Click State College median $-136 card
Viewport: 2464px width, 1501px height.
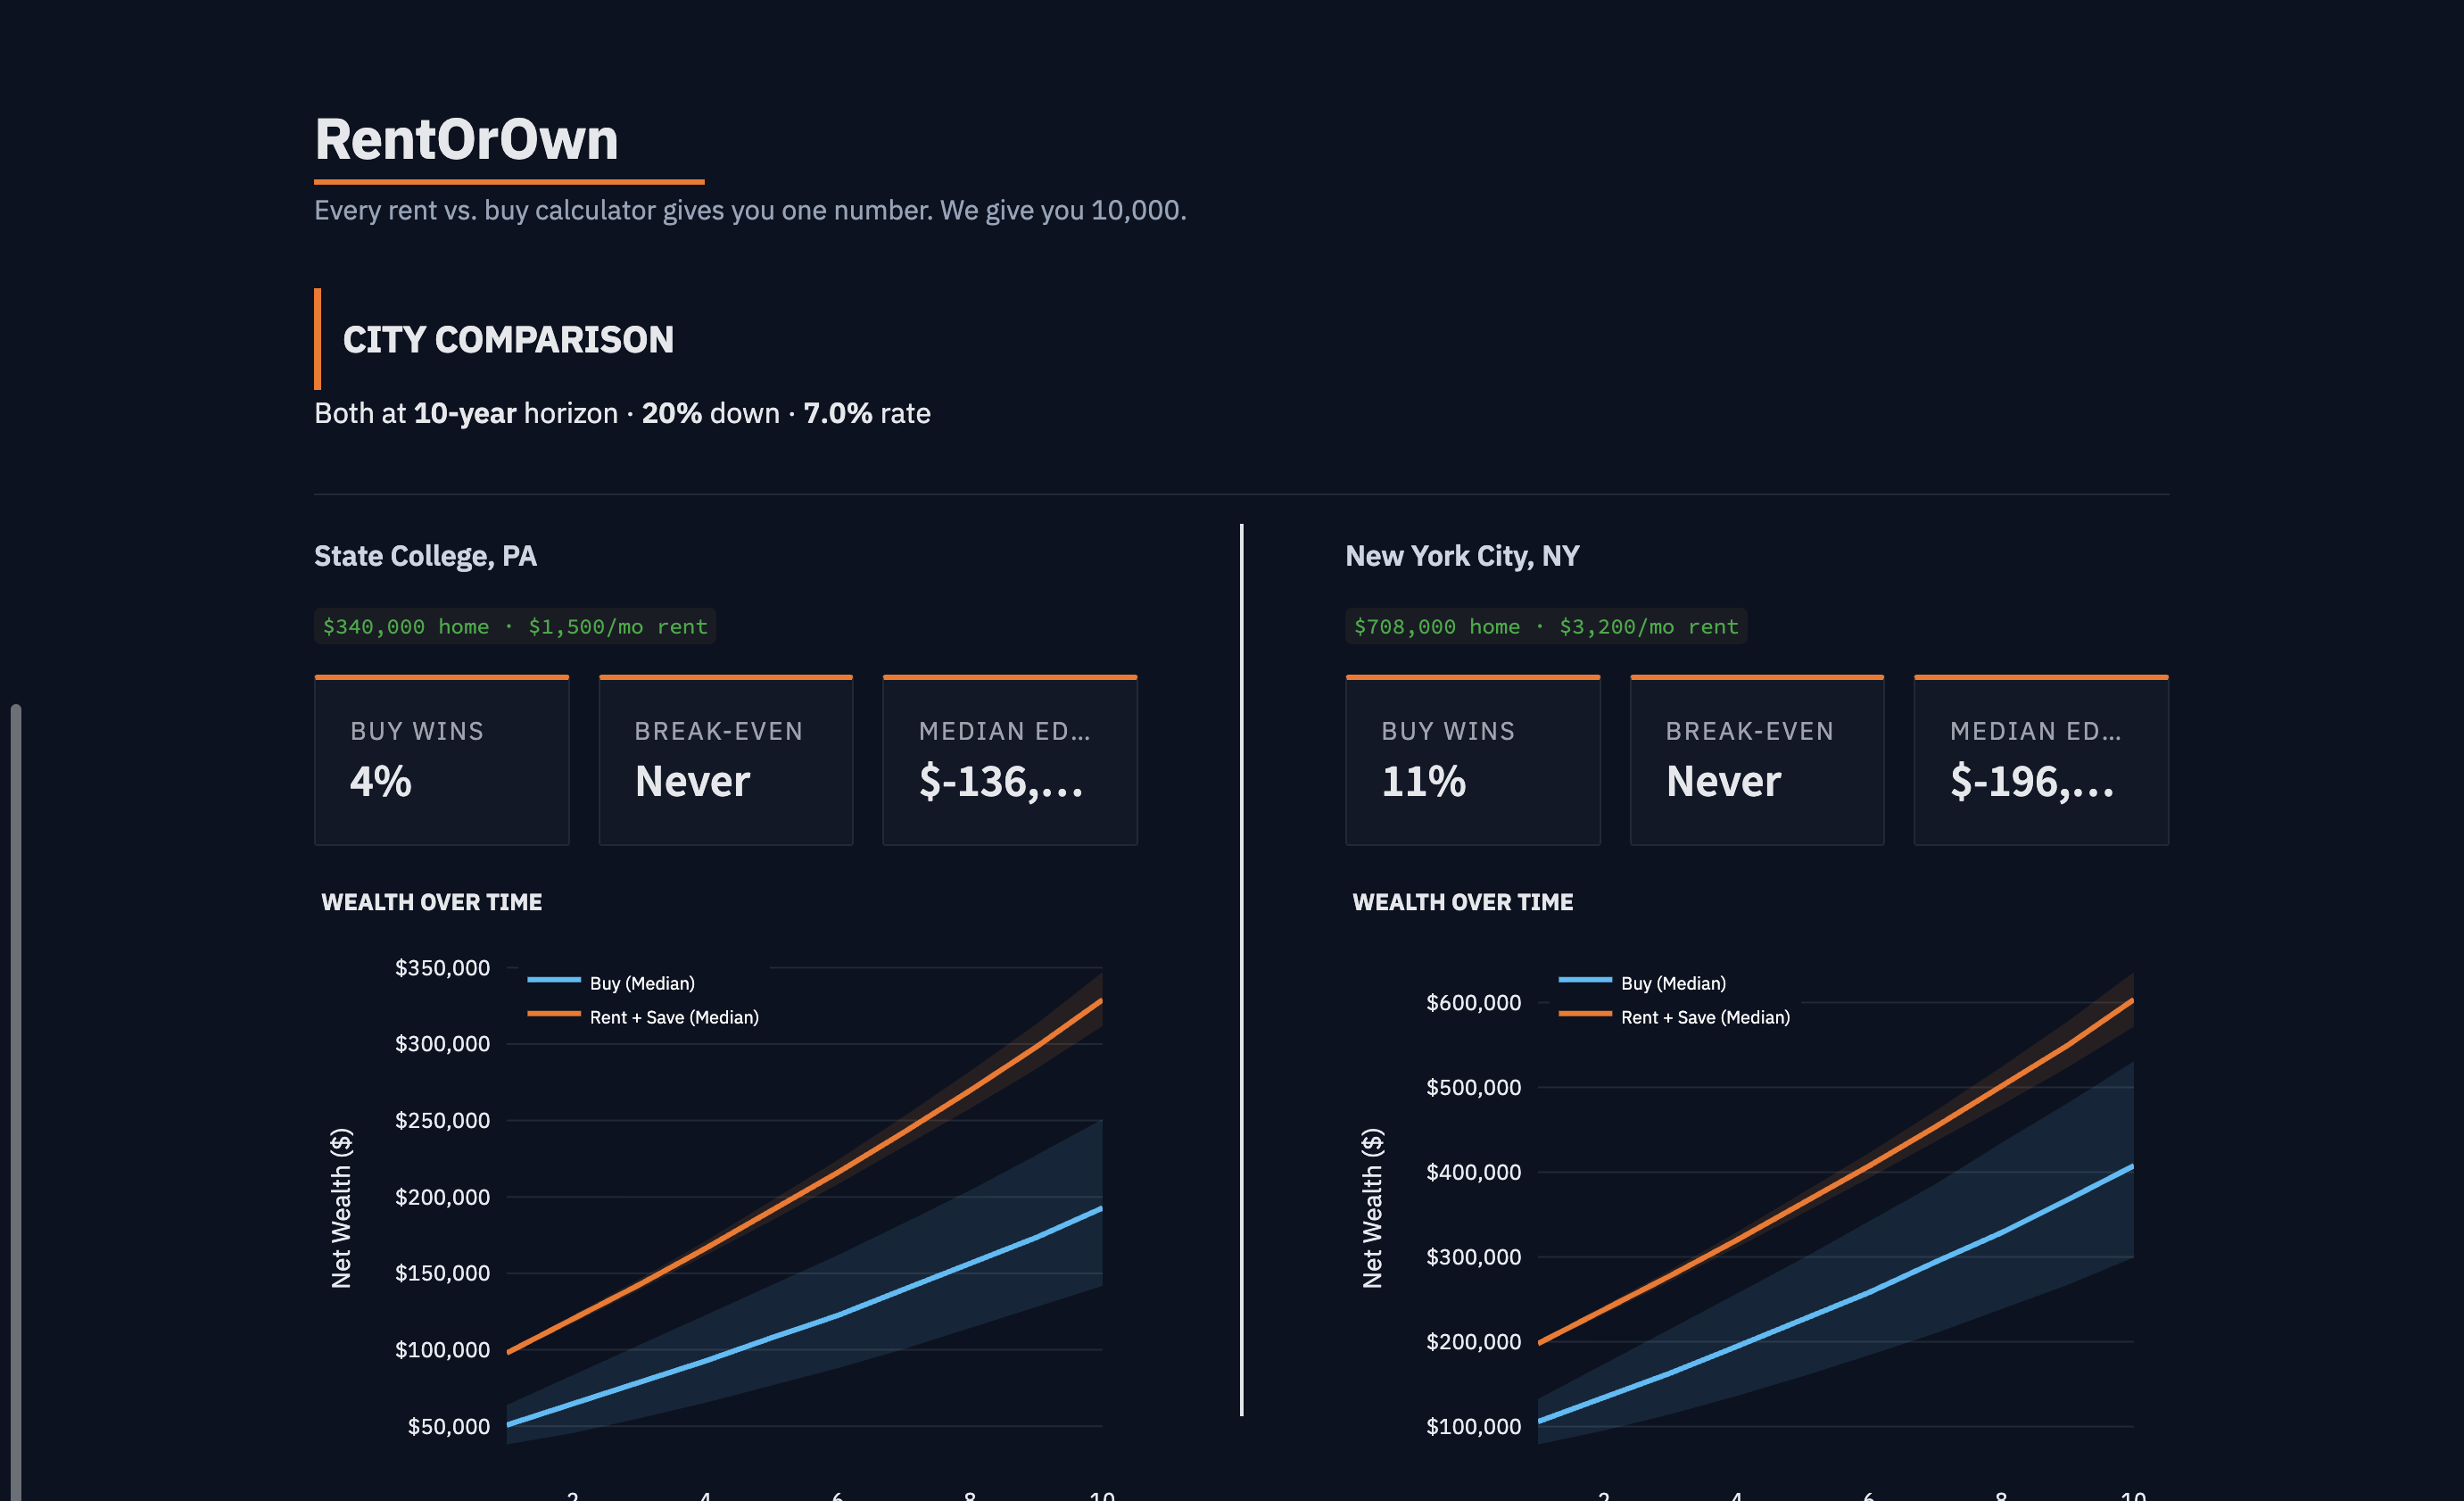1009,760
